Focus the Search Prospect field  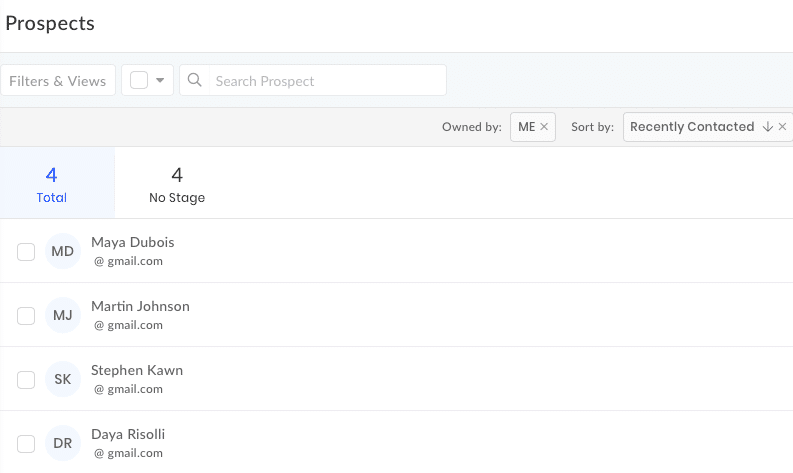(x=328, y=80)
